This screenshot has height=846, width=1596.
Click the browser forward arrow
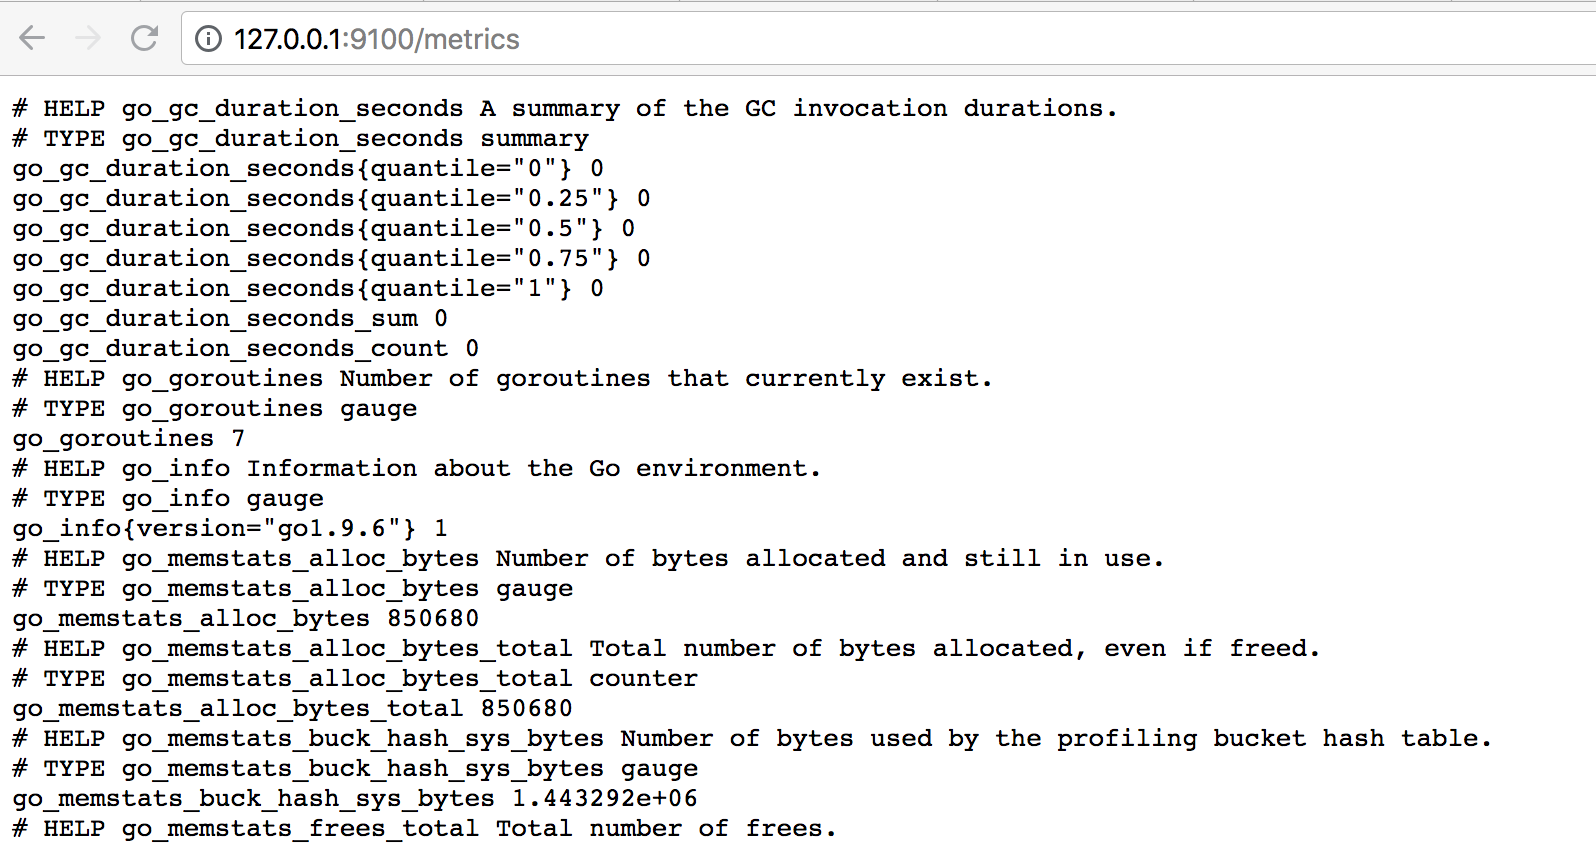pos(89,39)
